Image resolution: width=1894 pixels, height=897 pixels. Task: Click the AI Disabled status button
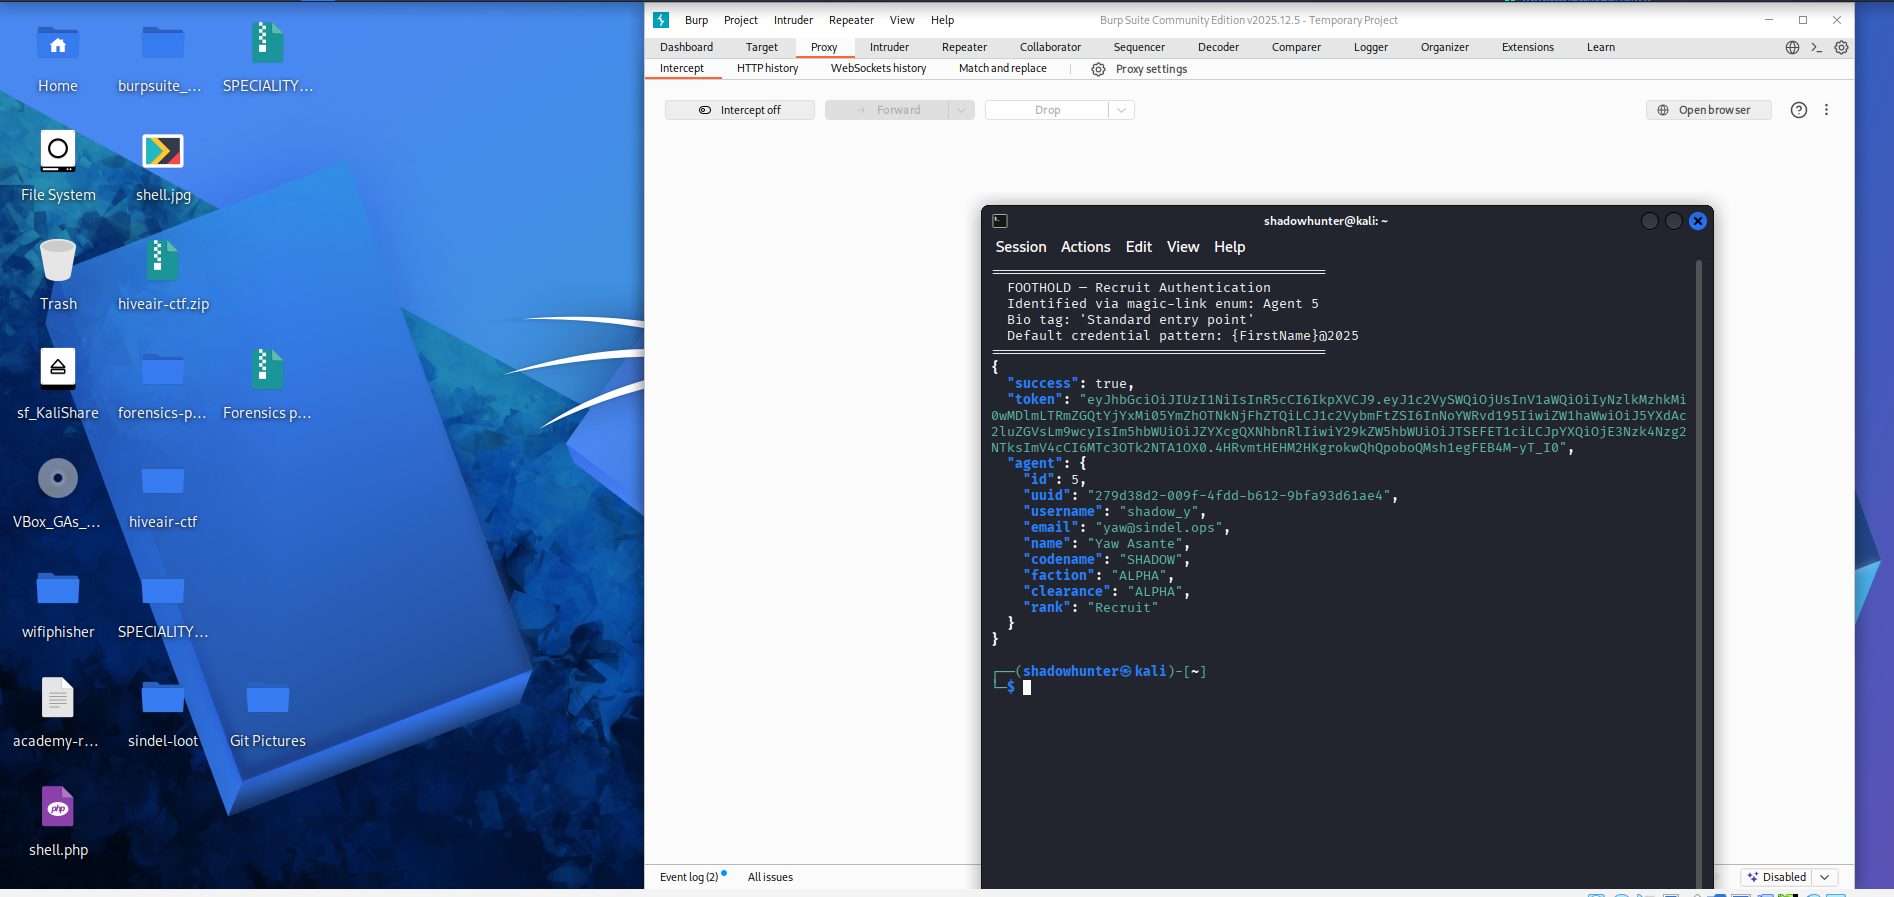coord(1777,877)
